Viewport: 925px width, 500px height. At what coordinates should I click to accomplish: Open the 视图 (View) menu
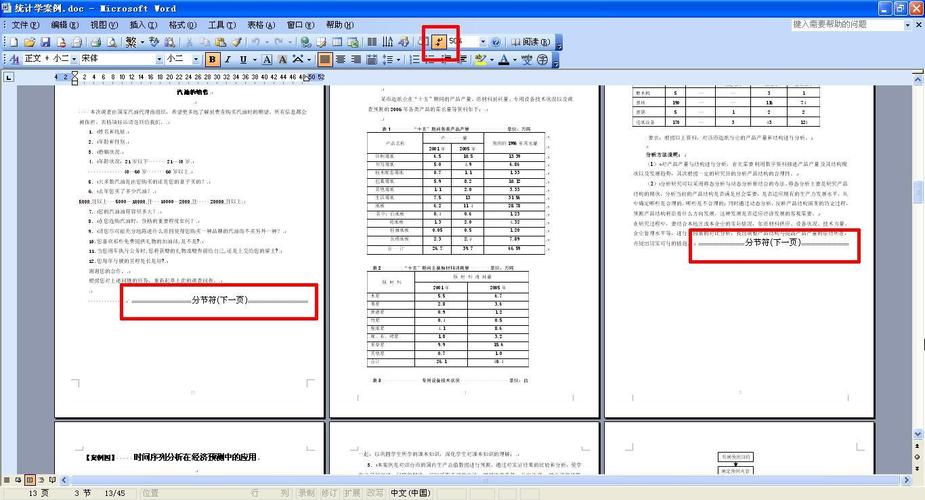coord(104,25)
